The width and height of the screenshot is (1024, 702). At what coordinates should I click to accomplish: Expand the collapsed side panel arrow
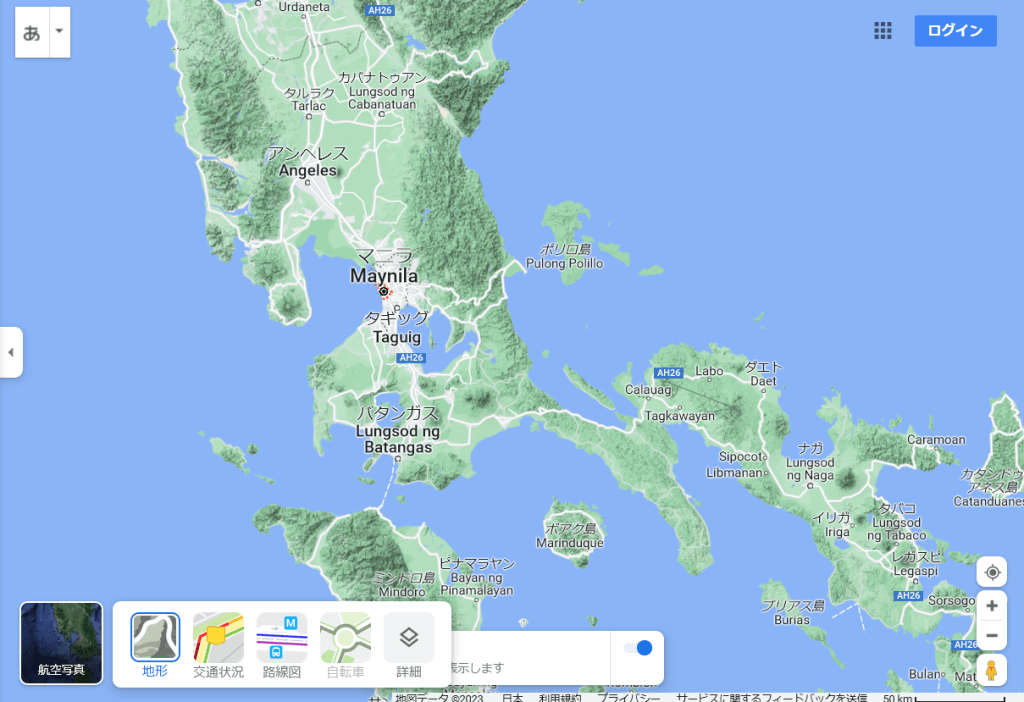tap(10, 352)
